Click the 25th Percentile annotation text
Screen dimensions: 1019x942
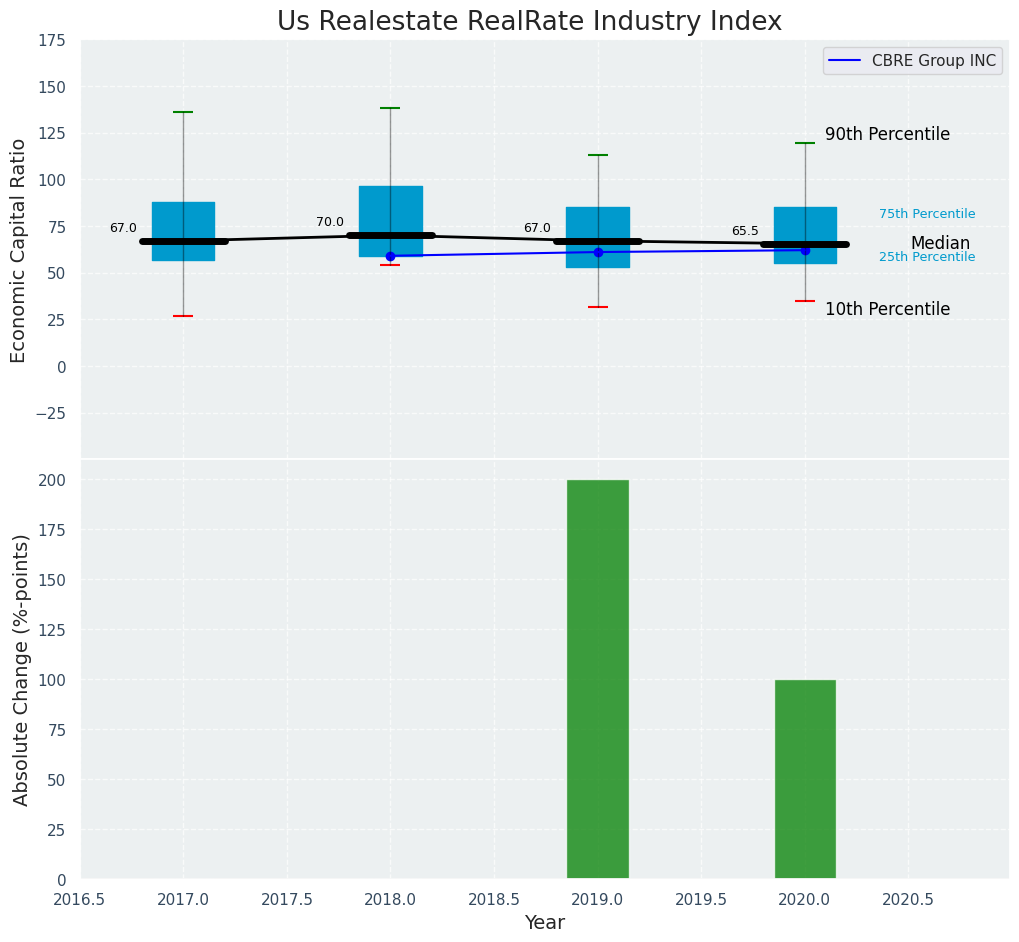[927, 257]
